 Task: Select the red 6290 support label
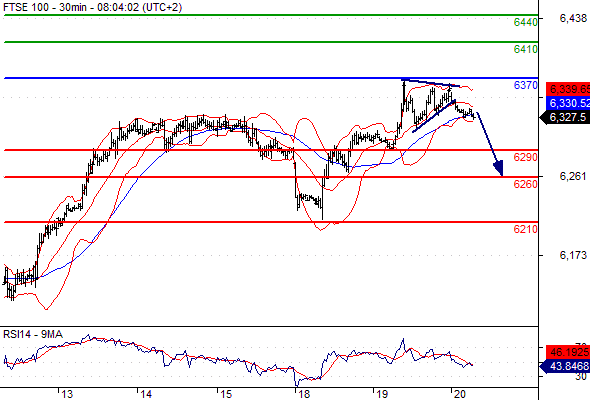(526, 157)
